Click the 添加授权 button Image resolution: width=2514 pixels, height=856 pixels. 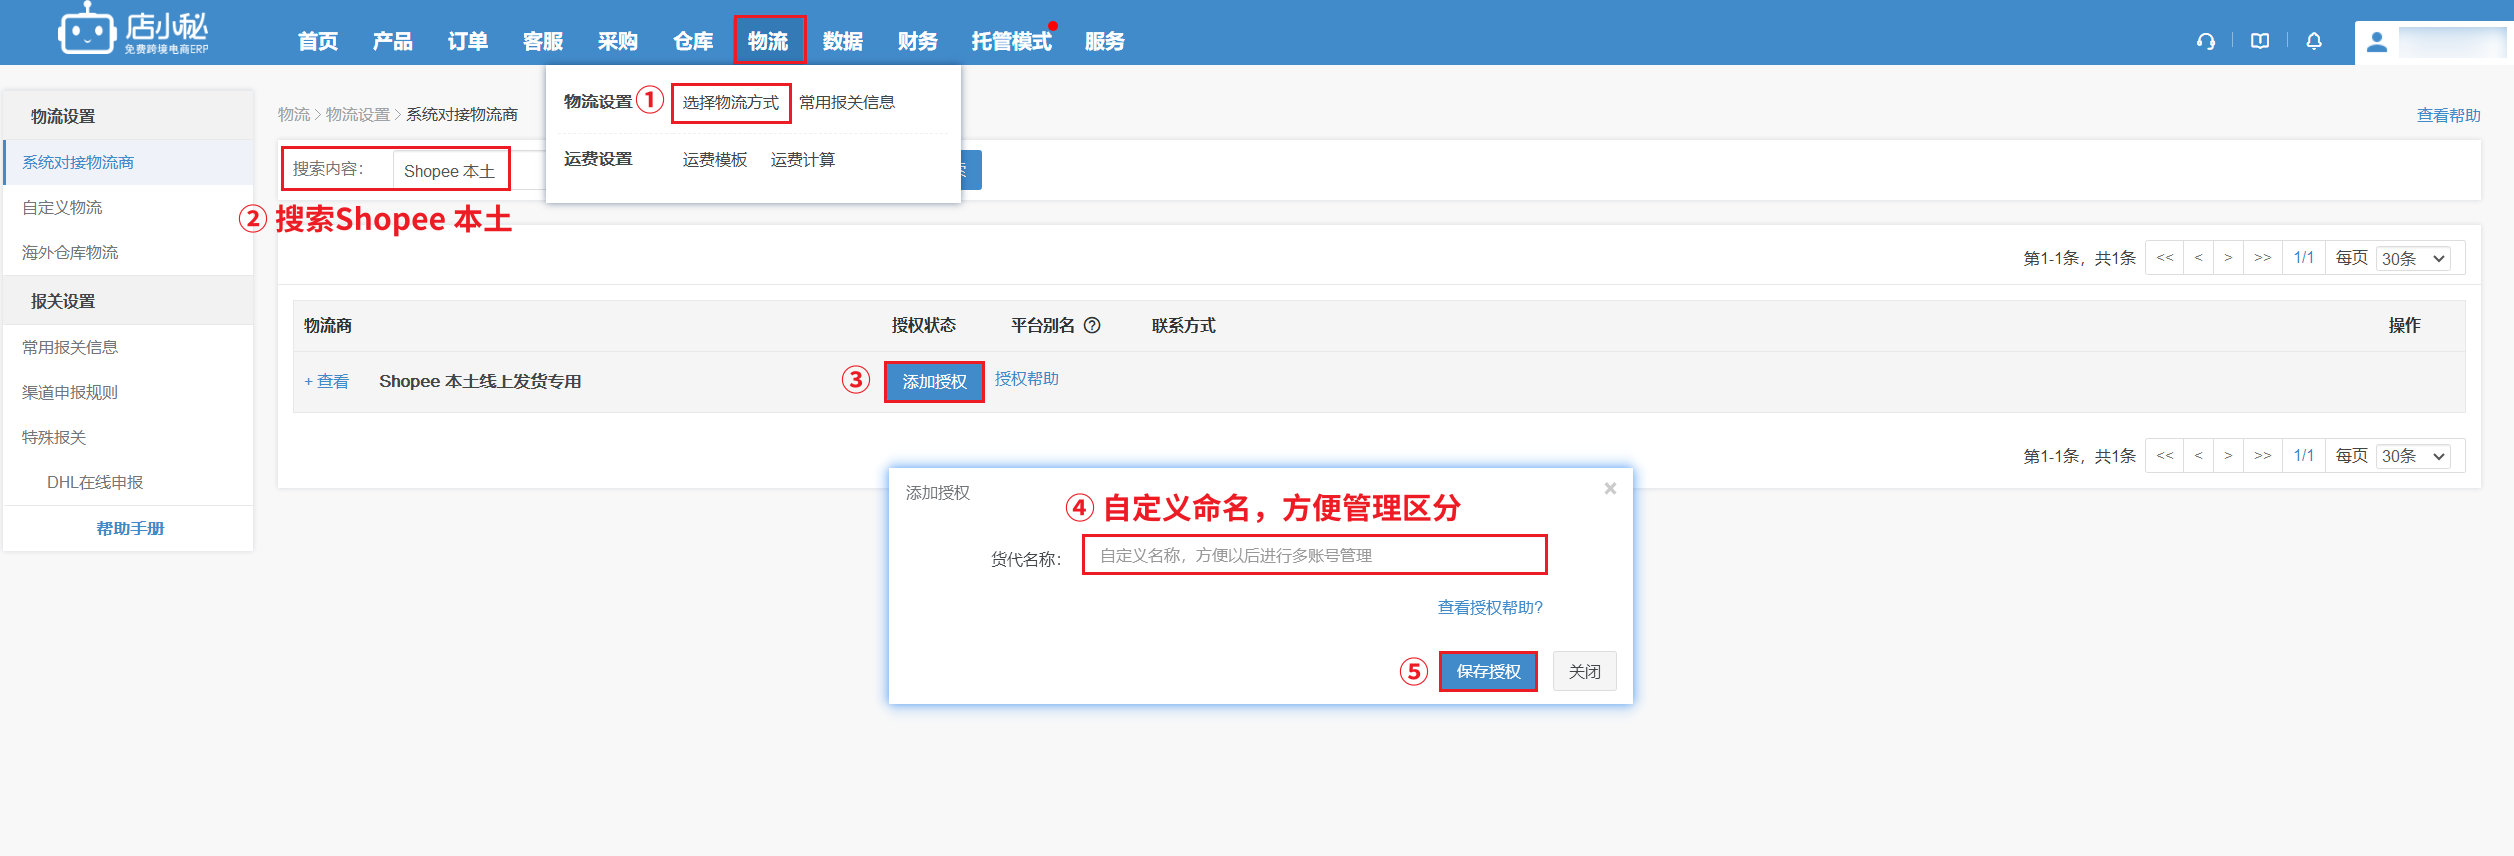tap(934, 382)
